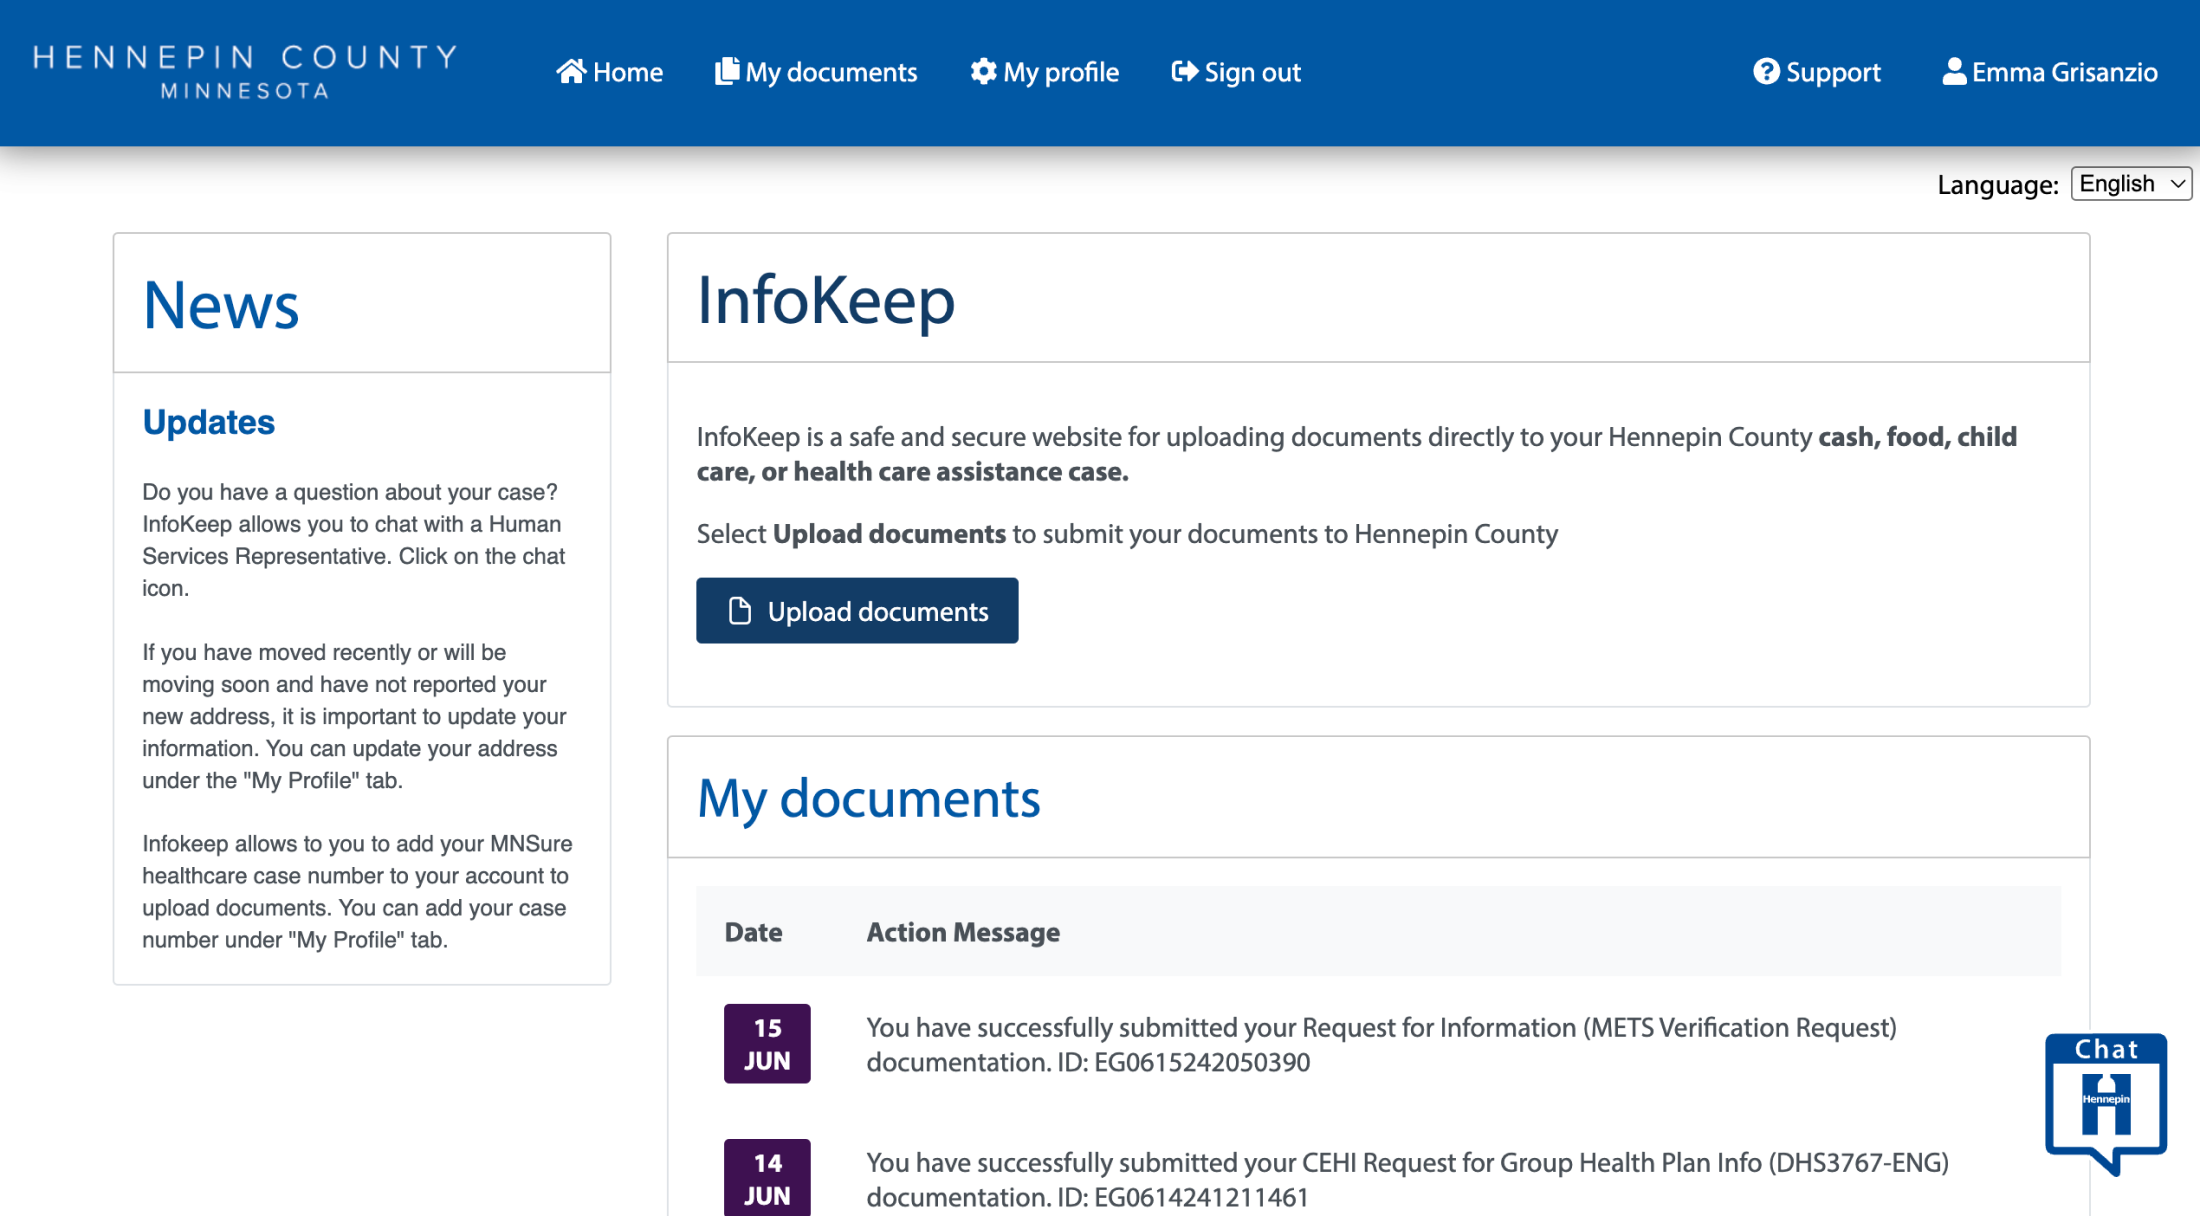
Task: Click the file icon on Upload button
Action: (740, 611)
